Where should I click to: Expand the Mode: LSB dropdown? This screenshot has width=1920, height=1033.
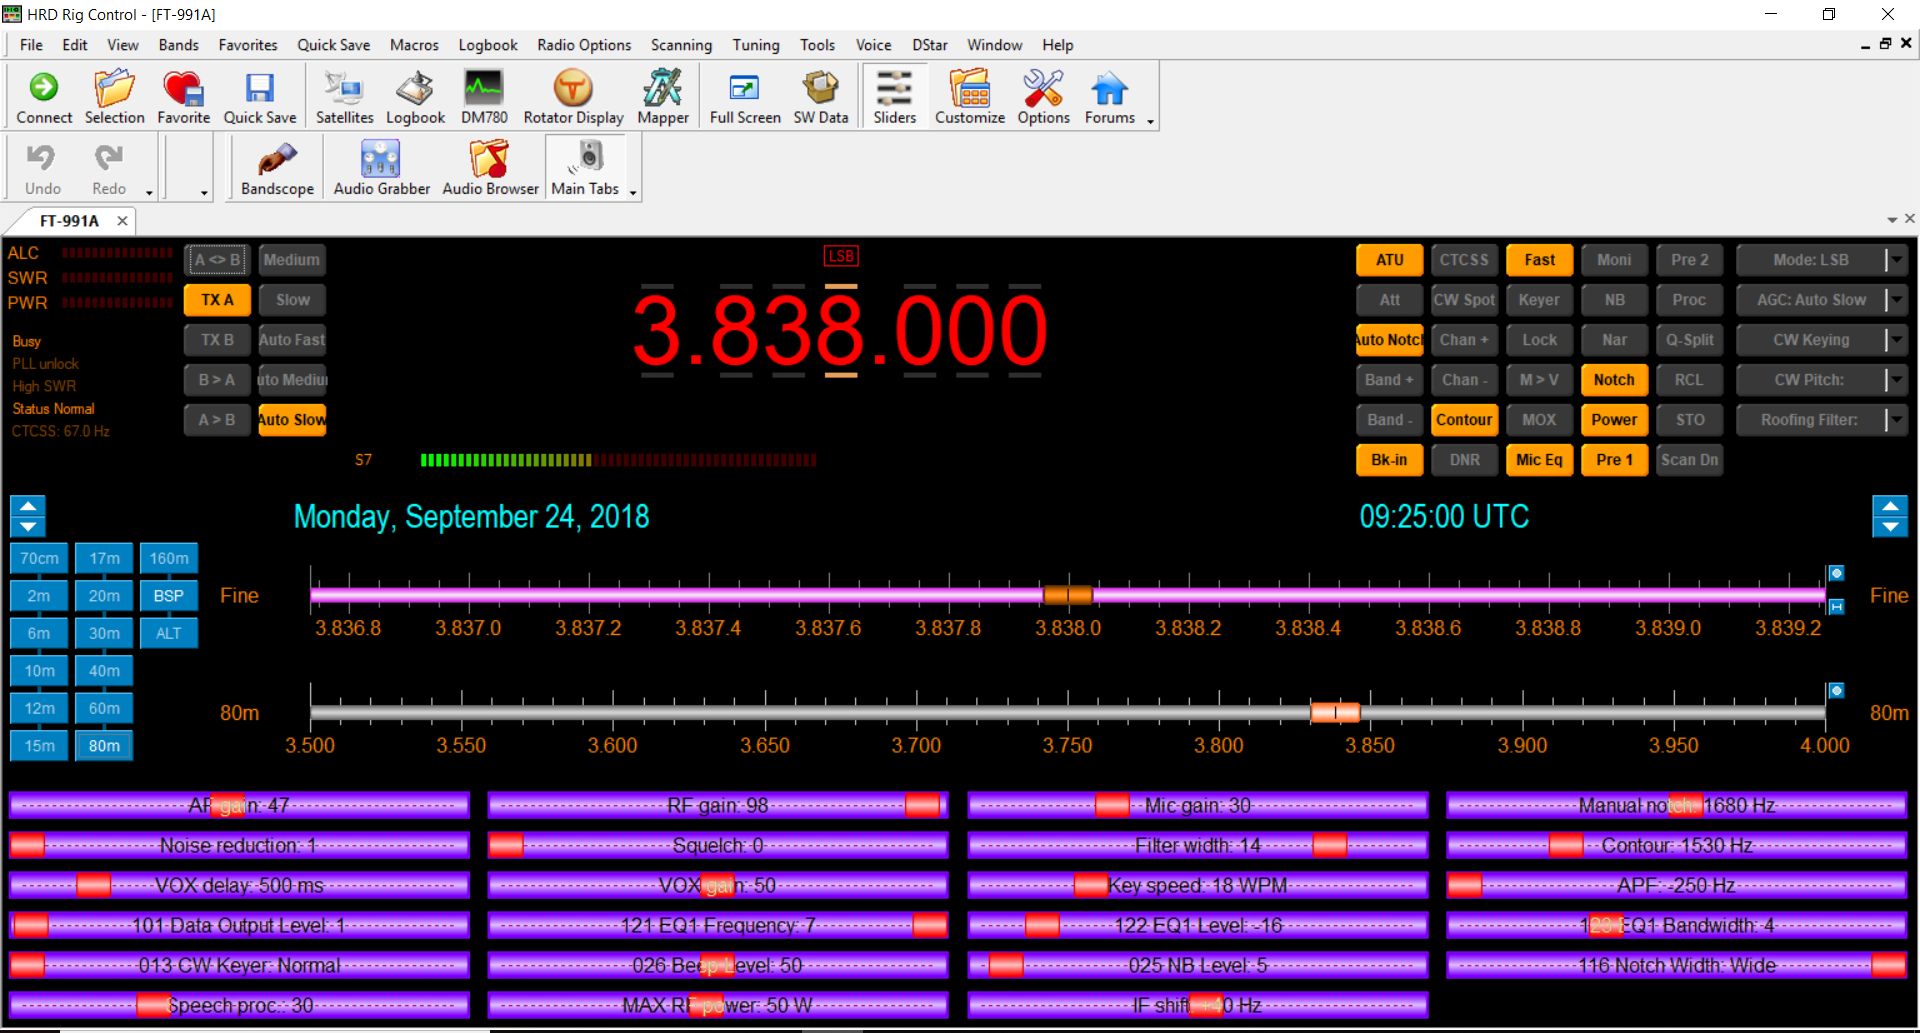click(1895, 260)
